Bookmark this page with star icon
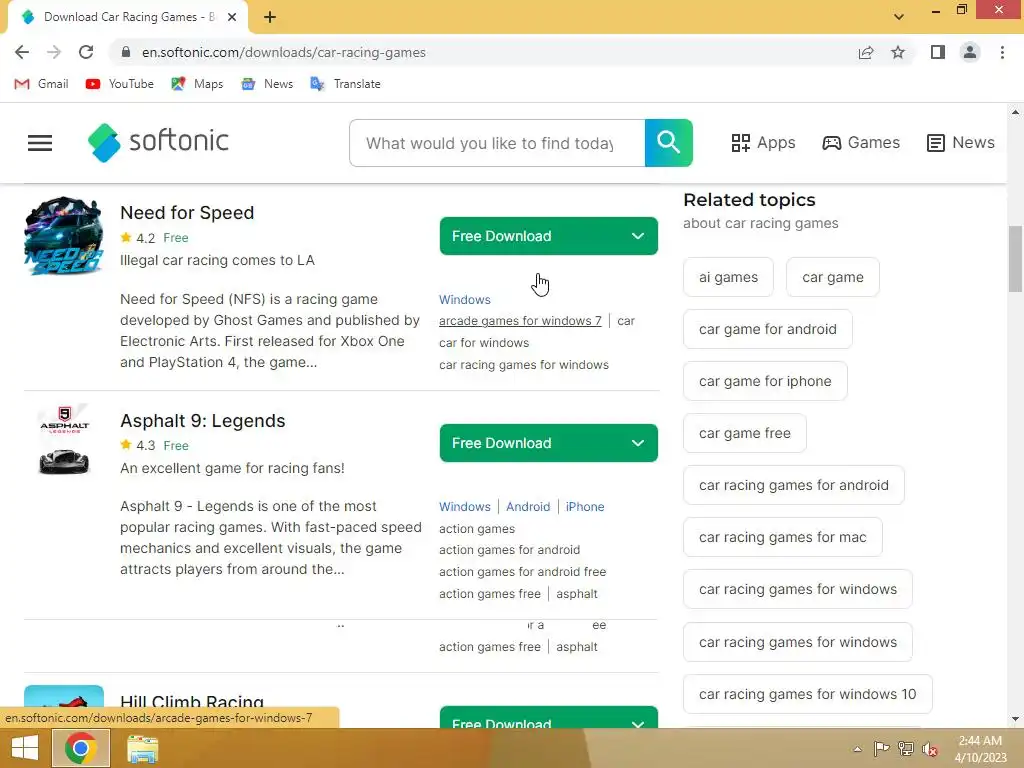The width and height of the screenshot is (1024, 768). (x=898, y=52)
